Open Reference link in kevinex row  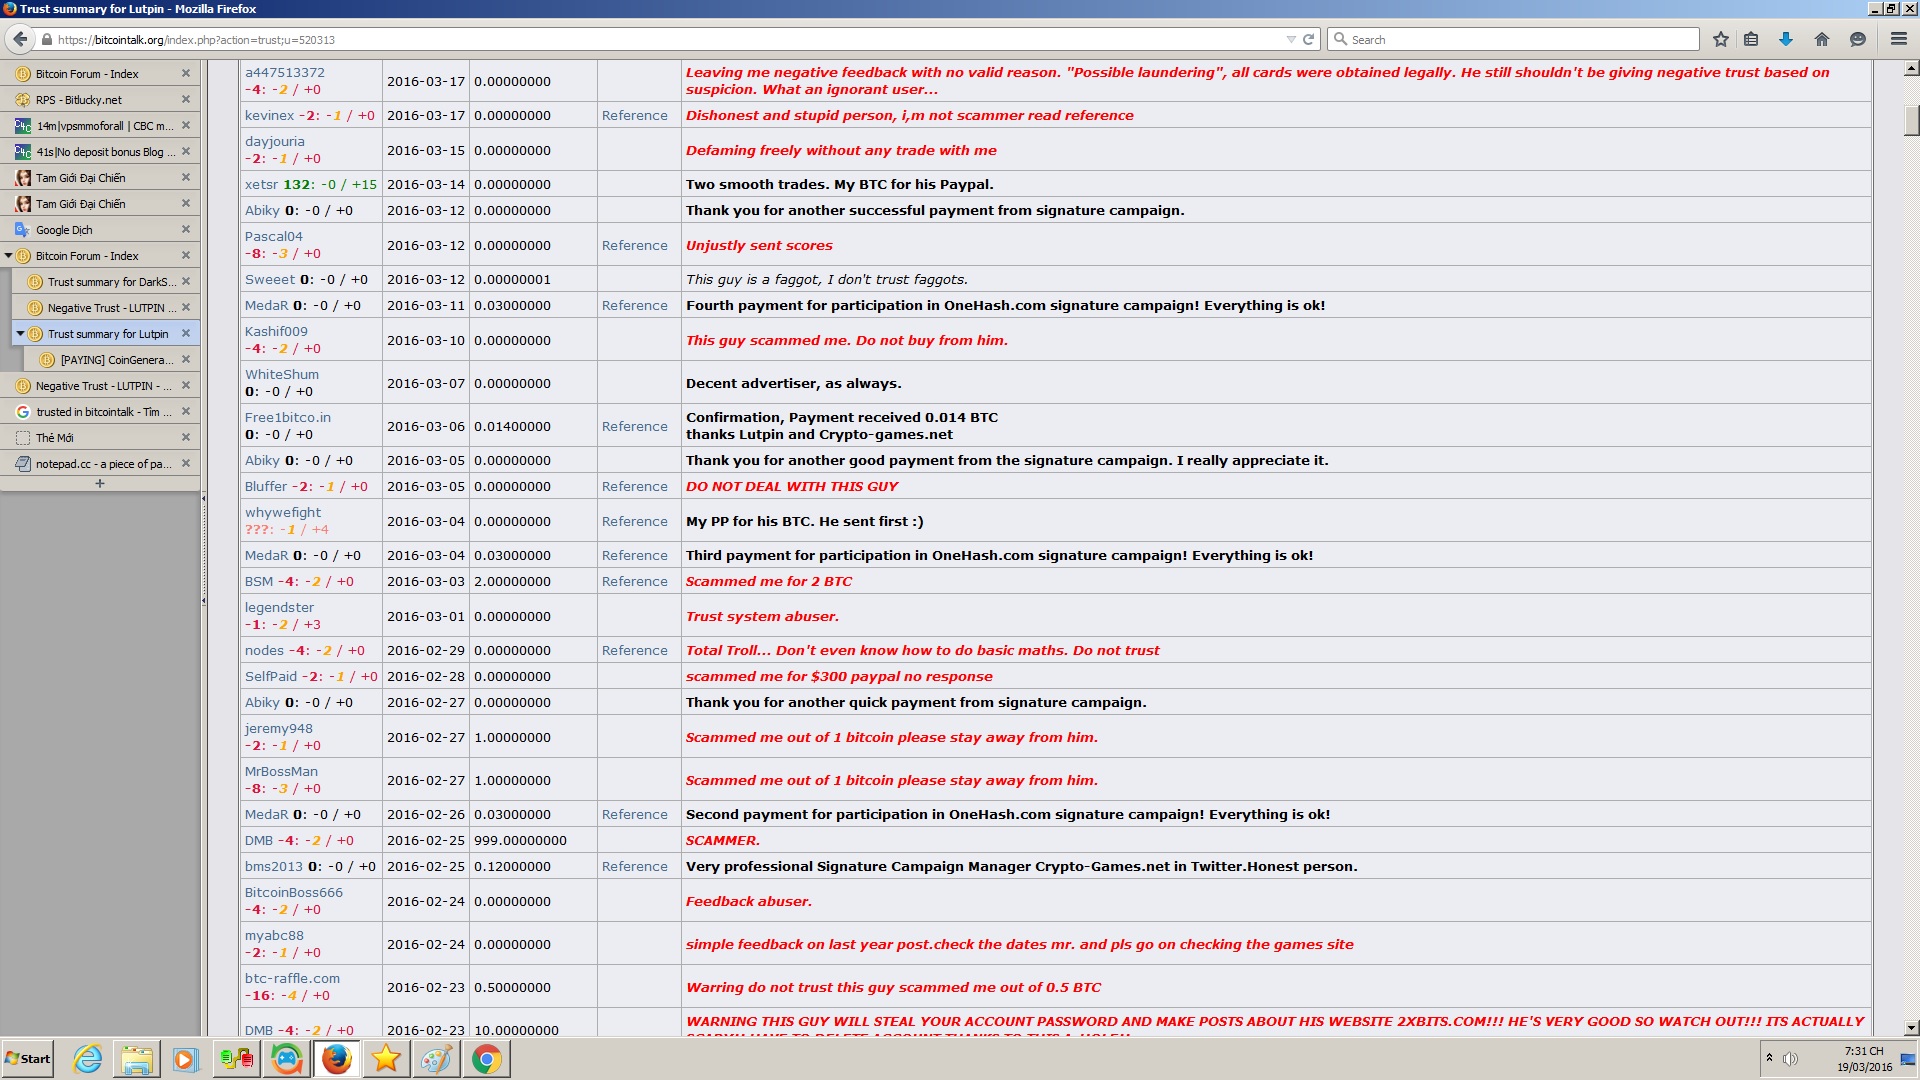(x=635, y=116)
